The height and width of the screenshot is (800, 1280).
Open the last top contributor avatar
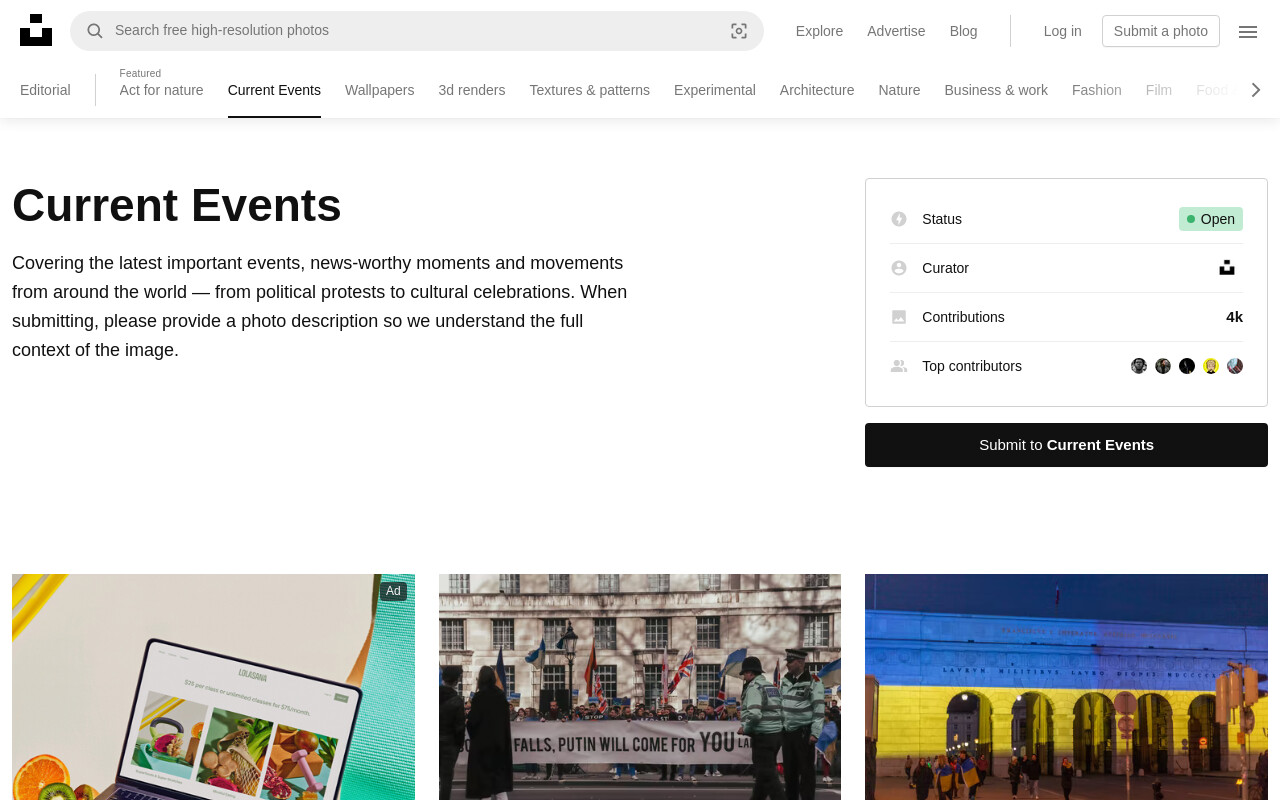(x=1235, y=366)
